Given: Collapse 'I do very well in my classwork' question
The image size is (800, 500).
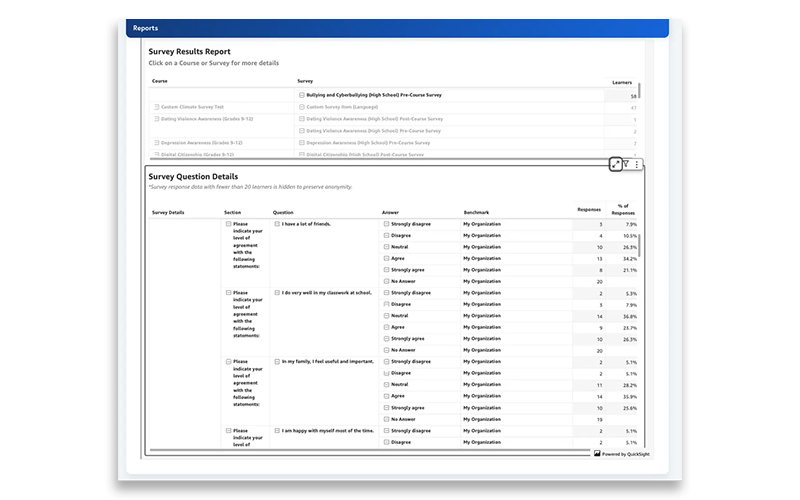Looking at the screenshot, I should click(277, 293).
